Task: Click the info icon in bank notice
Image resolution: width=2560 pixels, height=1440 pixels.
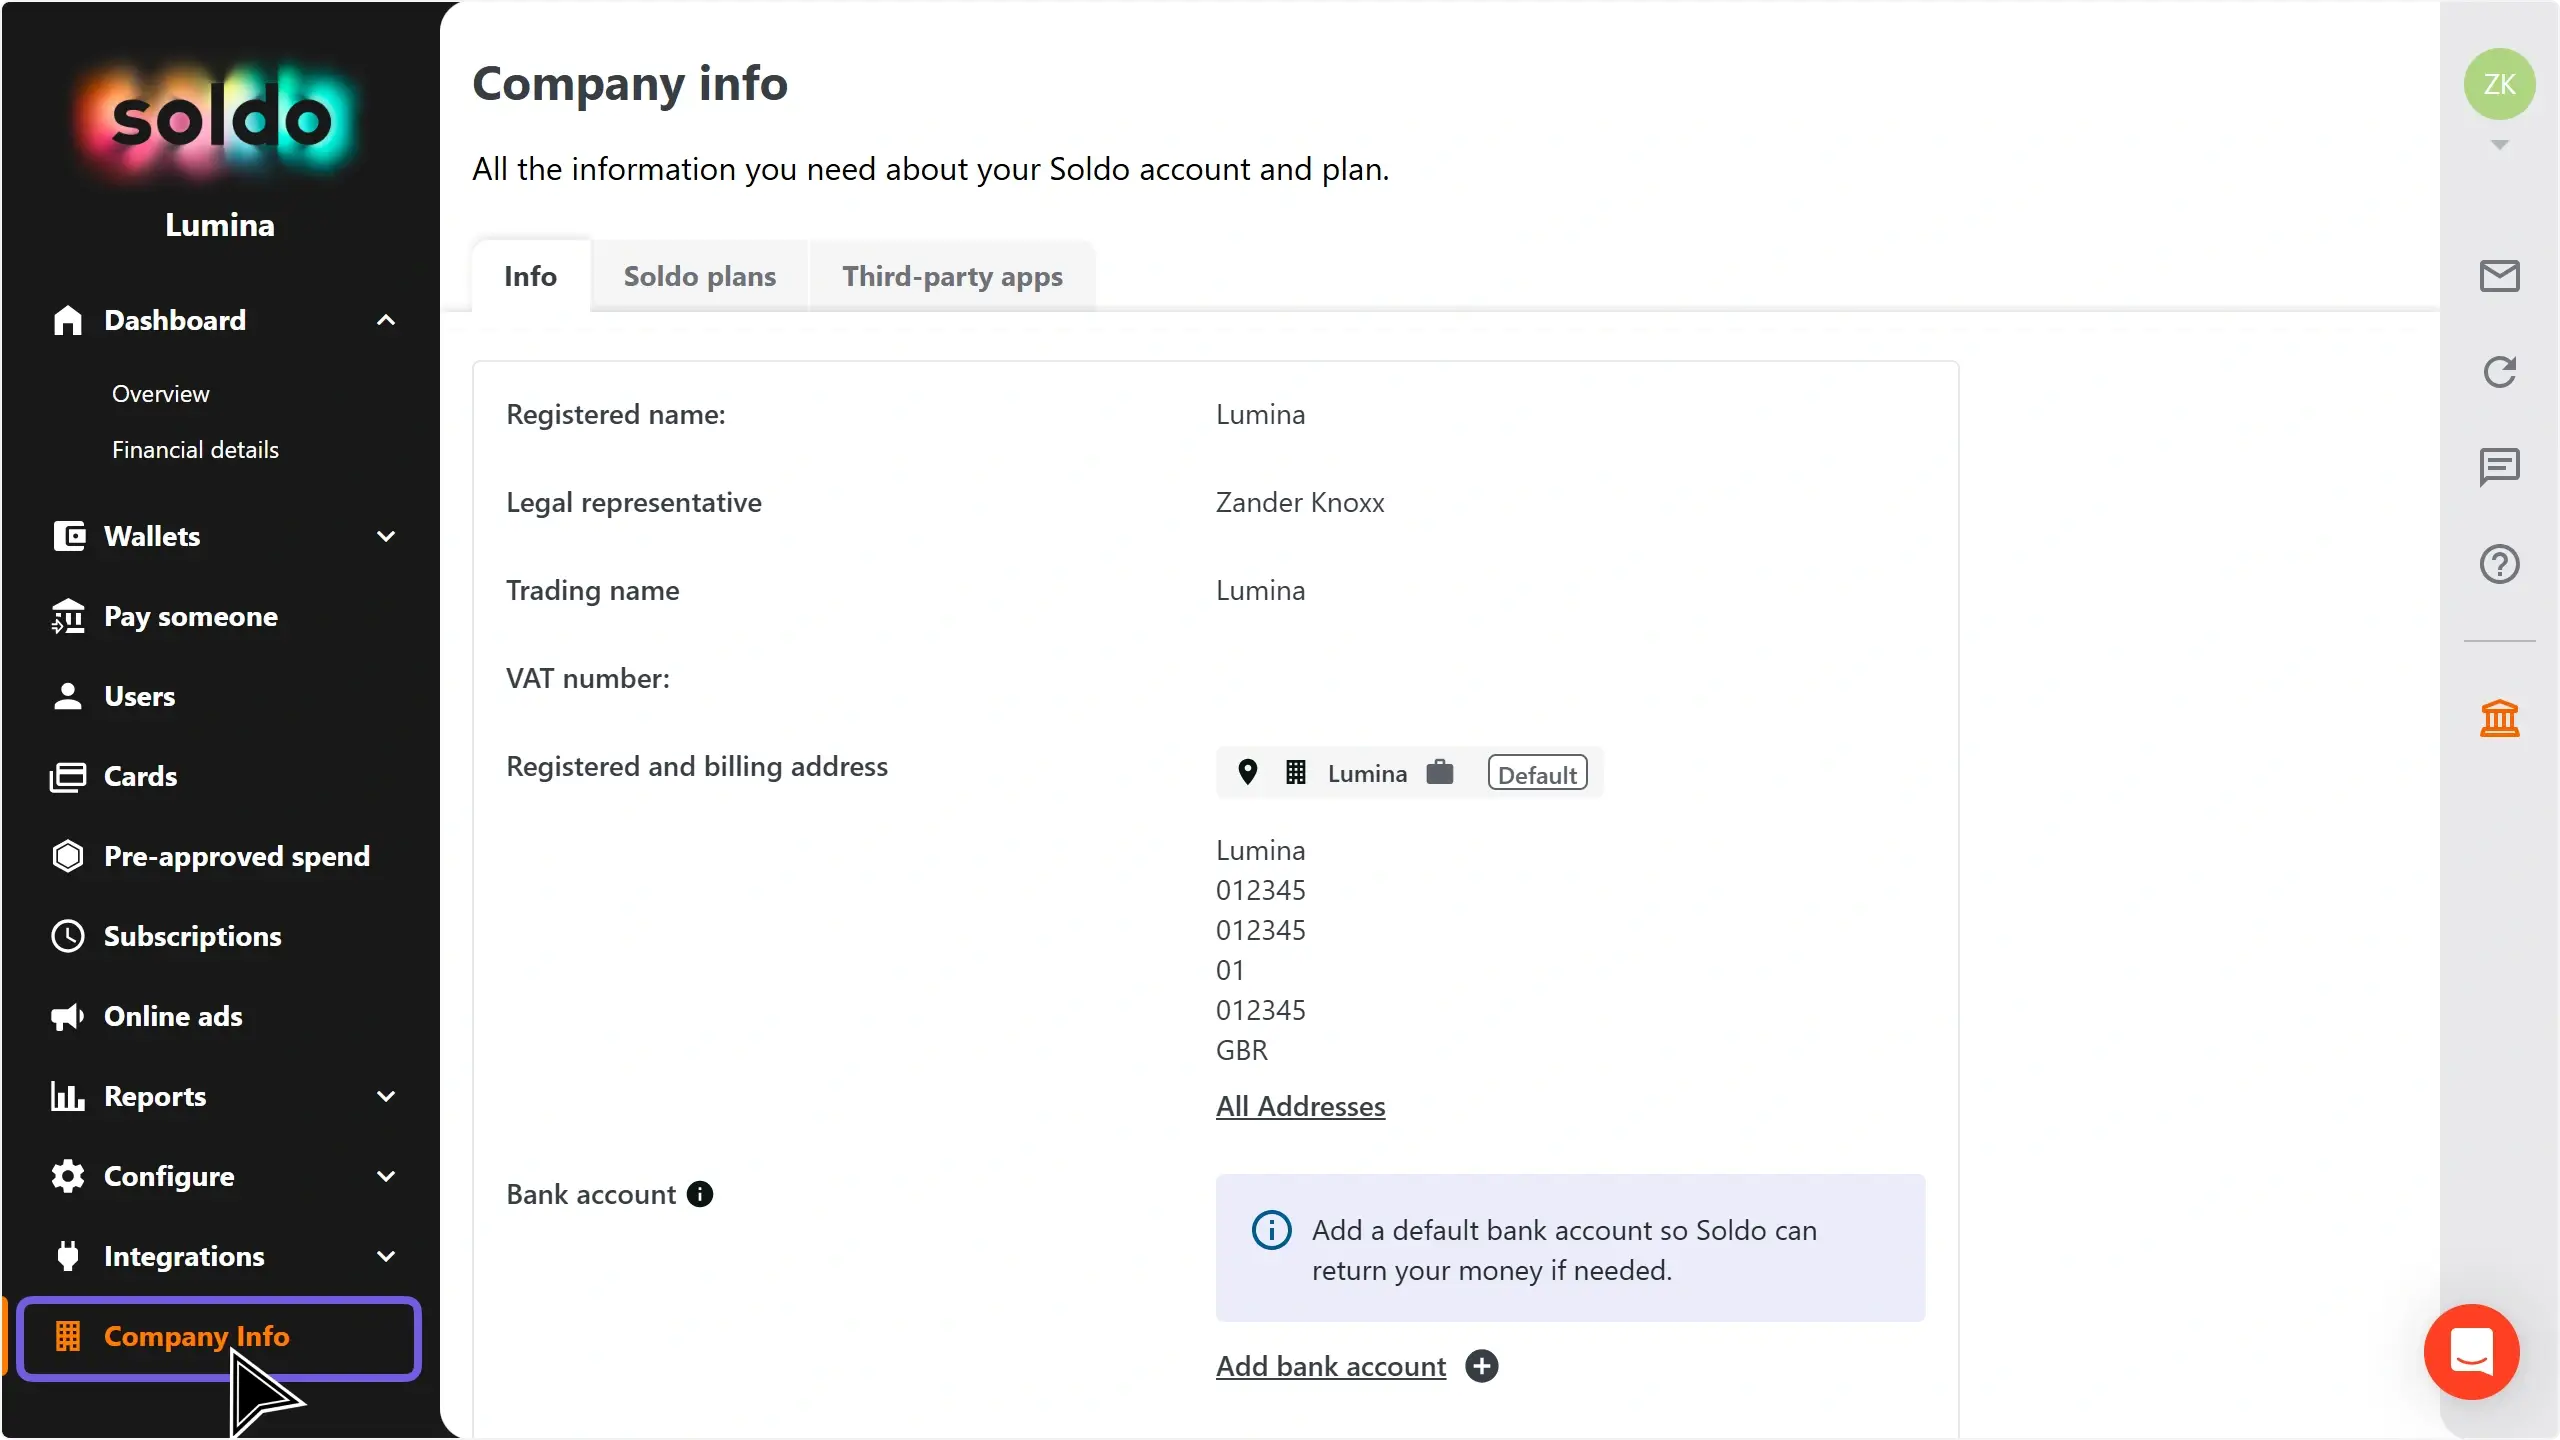Action: 1271,1230
